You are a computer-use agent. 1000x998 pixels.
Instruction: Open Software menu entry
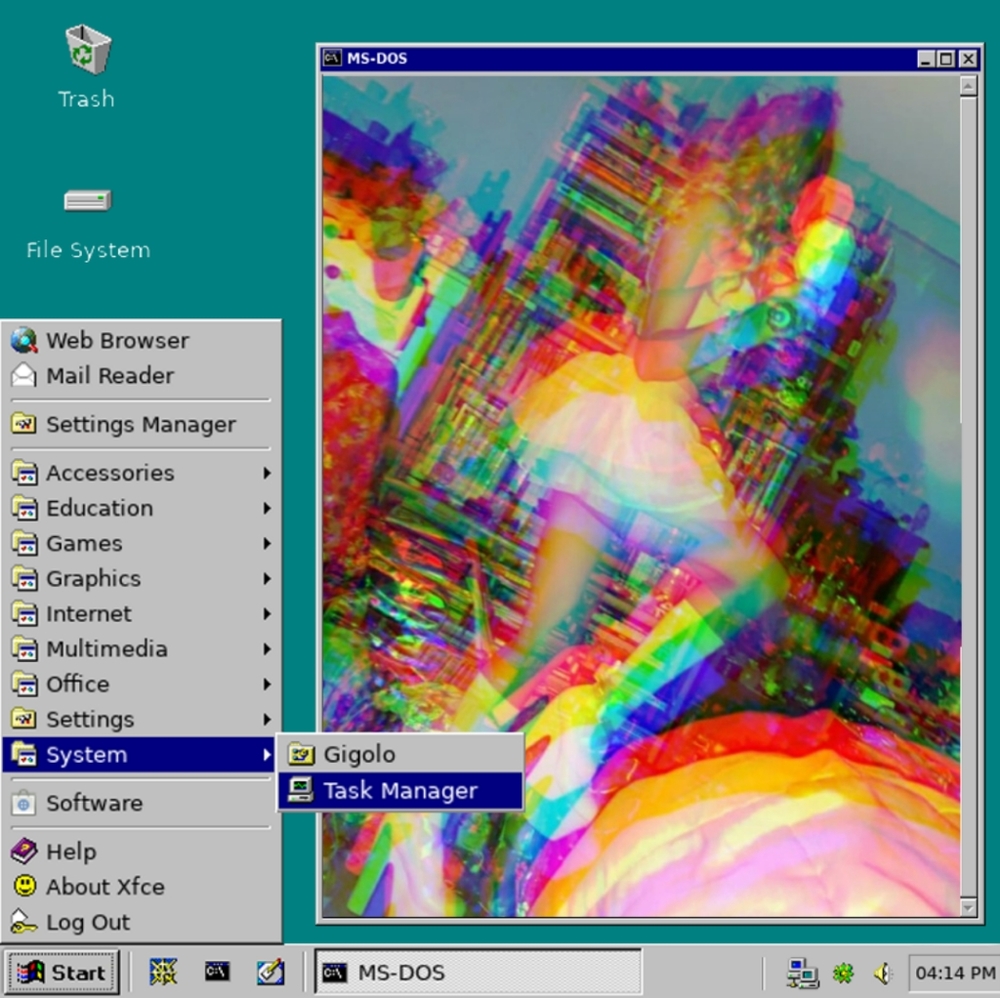141,804
